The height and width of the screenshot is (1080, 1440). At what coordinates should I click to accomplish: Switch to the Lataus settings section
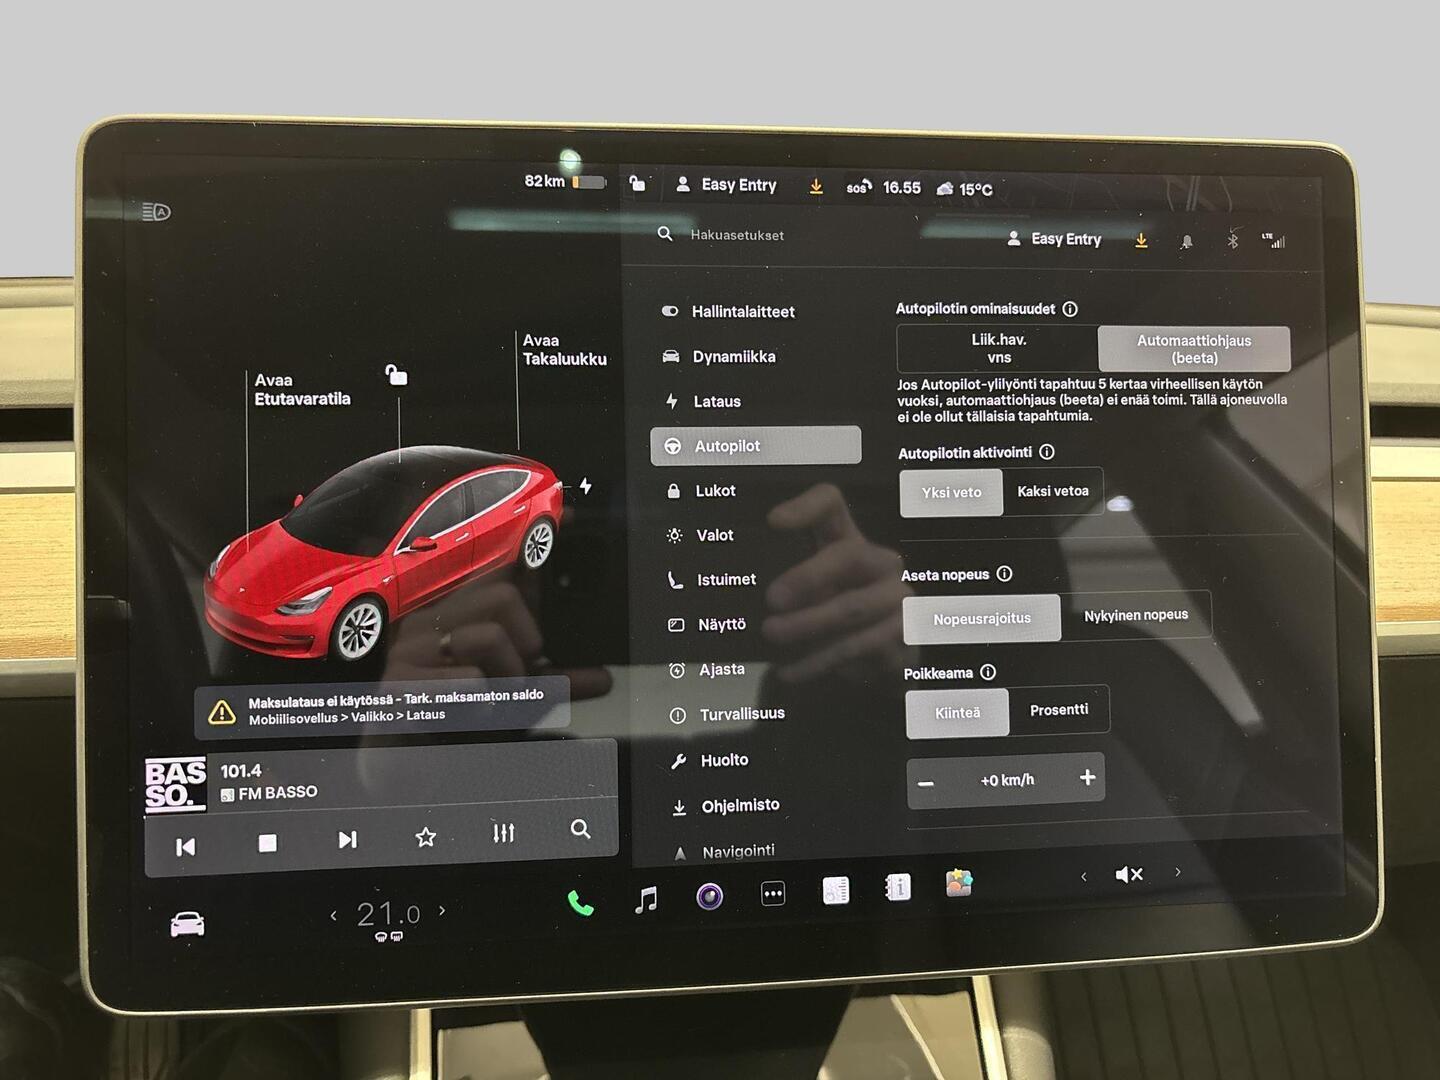(716, 401)
